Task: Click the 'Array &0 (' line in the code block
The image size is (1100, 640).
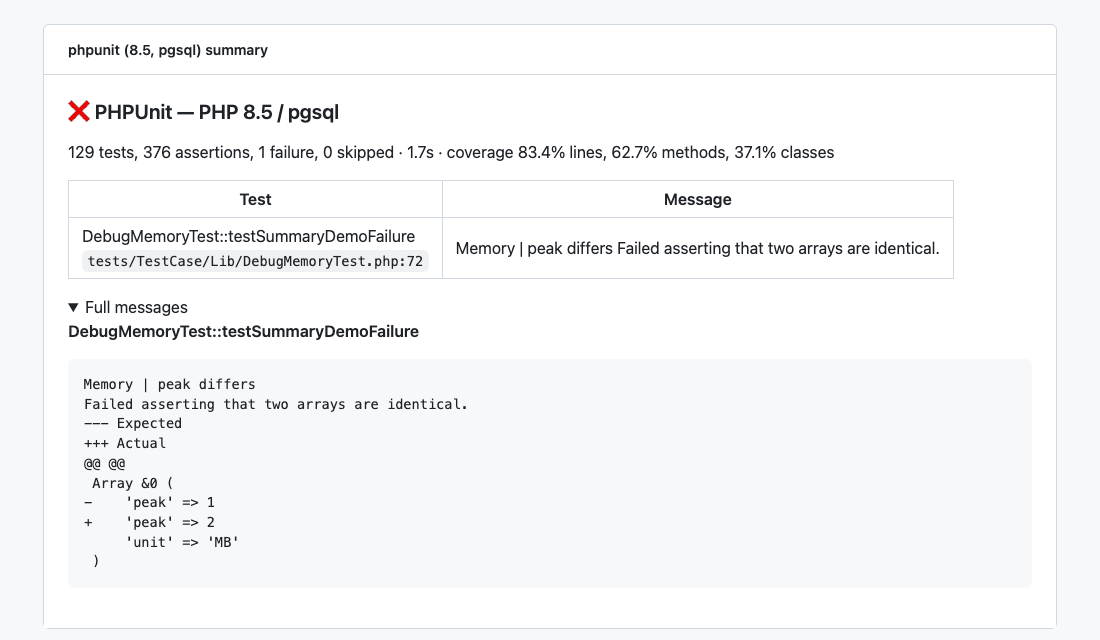Action: [x=133, y=483]
